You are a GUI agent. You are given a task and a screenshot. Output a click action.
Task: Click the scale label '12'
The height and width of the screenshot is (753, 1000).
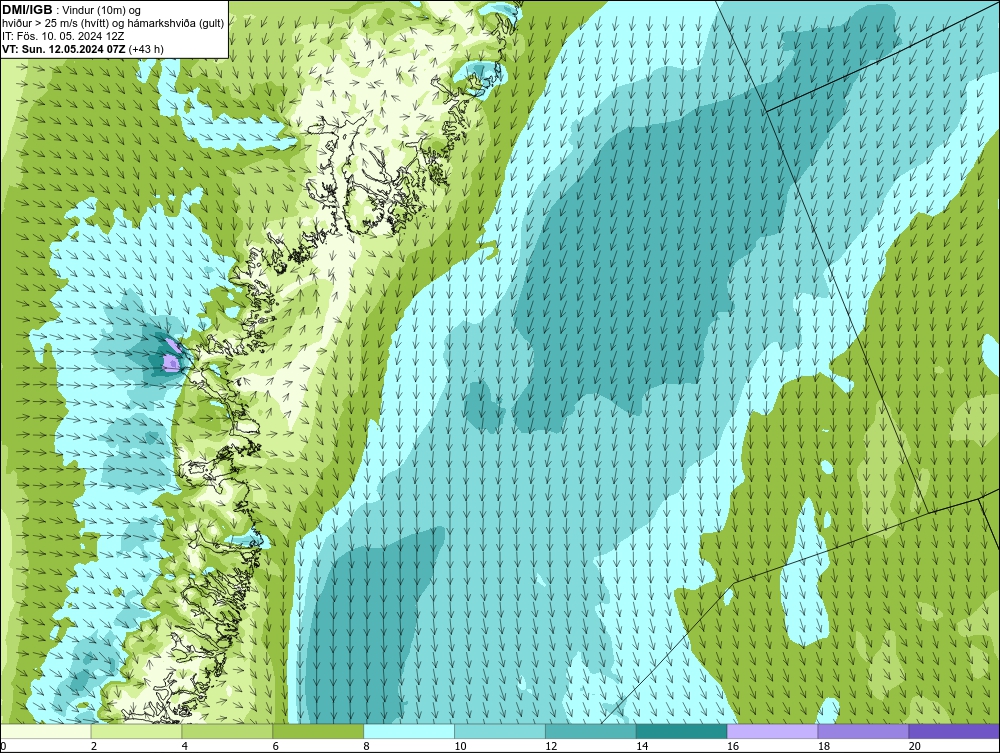click(551, 746)
